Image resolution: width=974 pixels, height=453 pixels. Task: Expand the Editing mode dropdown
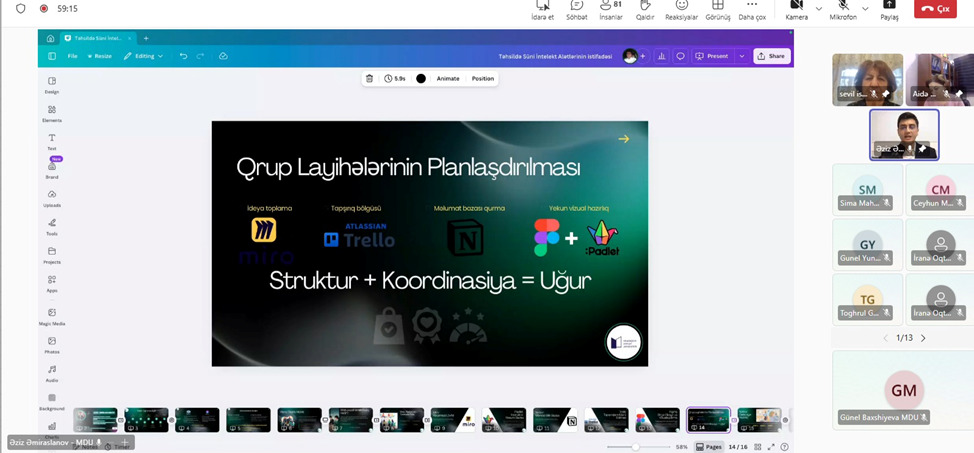tap(143, 56)
